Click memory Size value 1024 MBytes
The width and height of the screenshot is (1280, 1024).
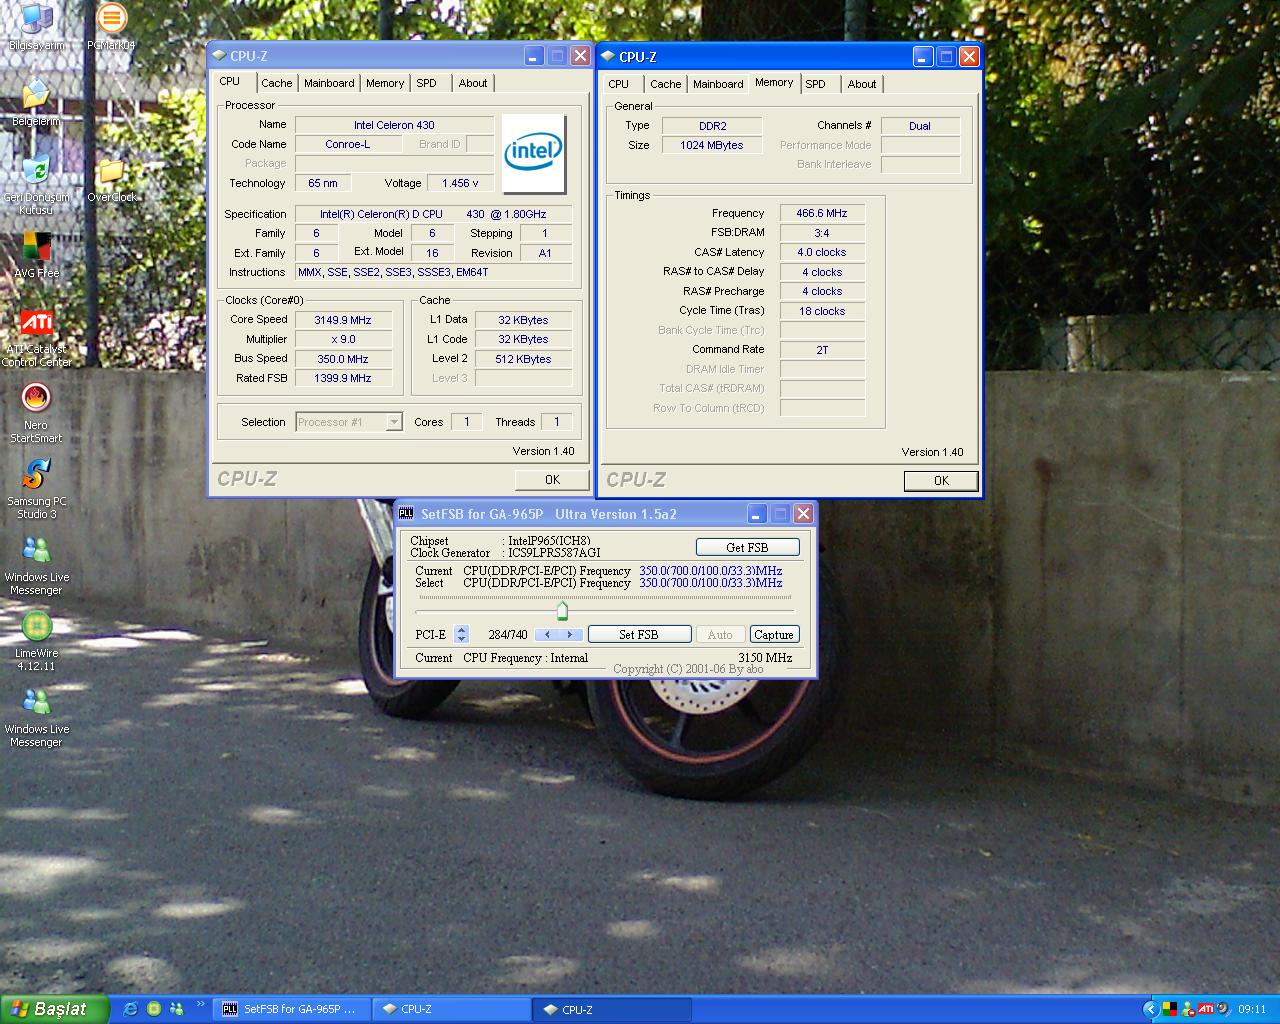[x=712, y=145]
